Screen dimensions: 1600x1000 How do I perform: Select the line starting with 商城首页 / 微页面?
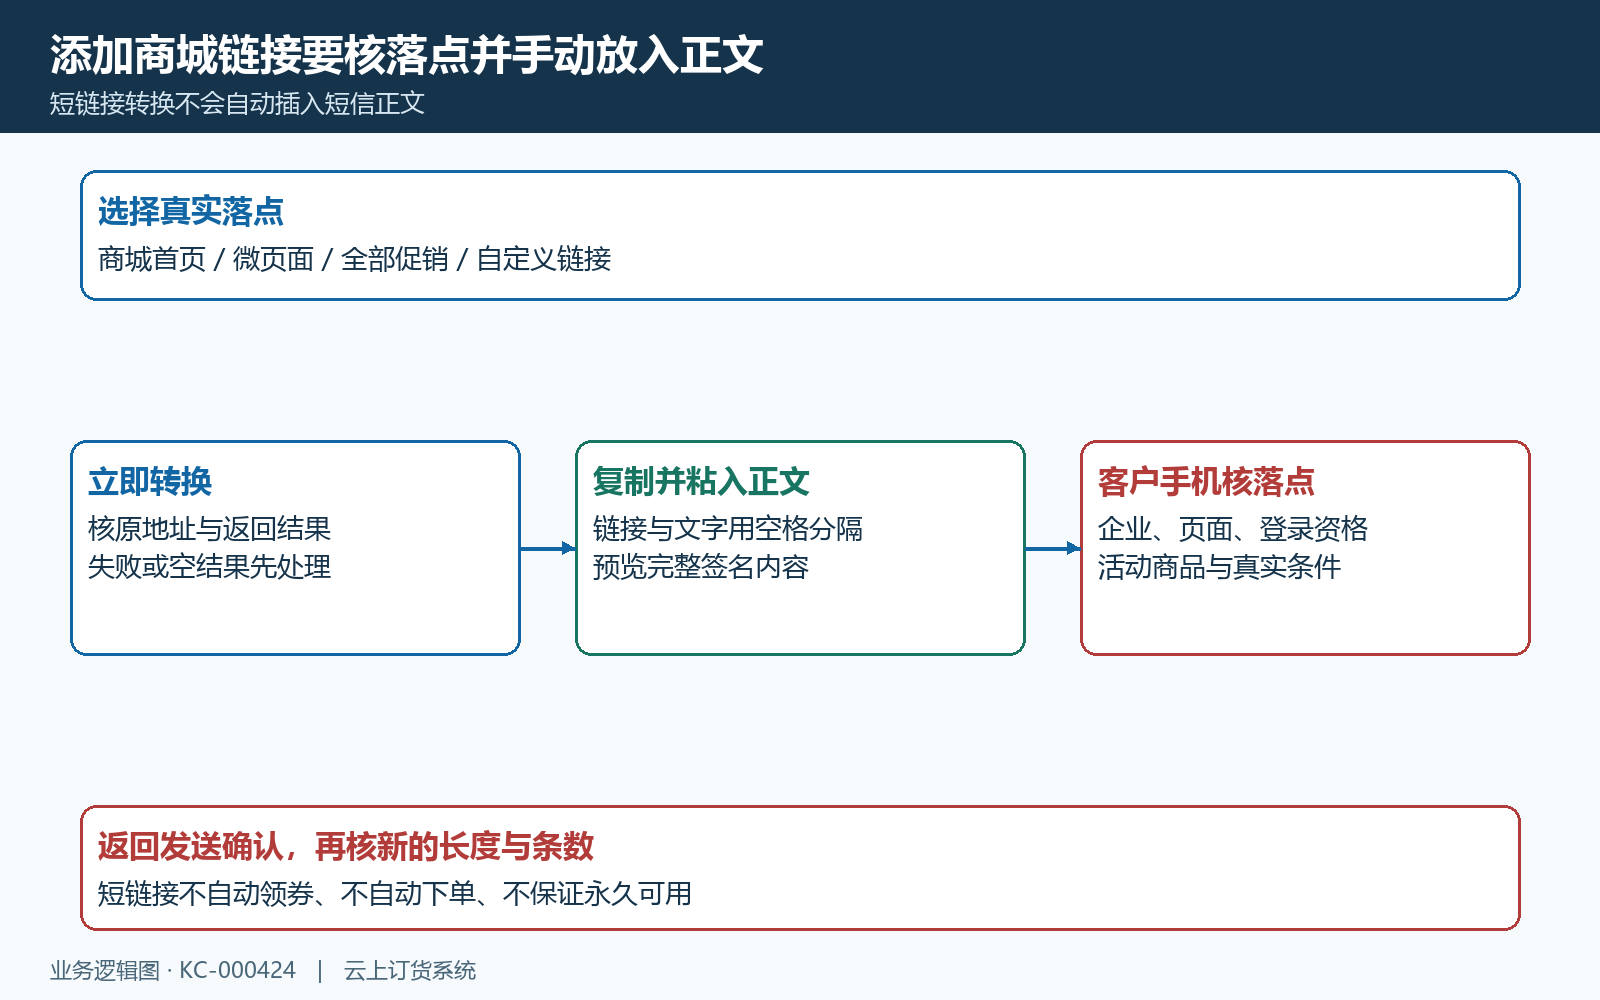coord(355,259)
